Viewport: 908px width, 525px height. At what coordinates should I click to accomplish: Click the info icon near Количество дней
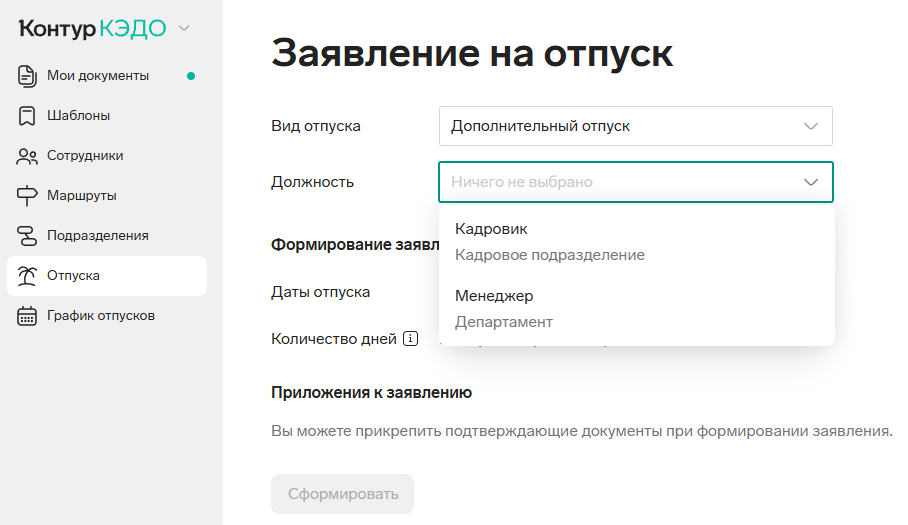(410, 339)
